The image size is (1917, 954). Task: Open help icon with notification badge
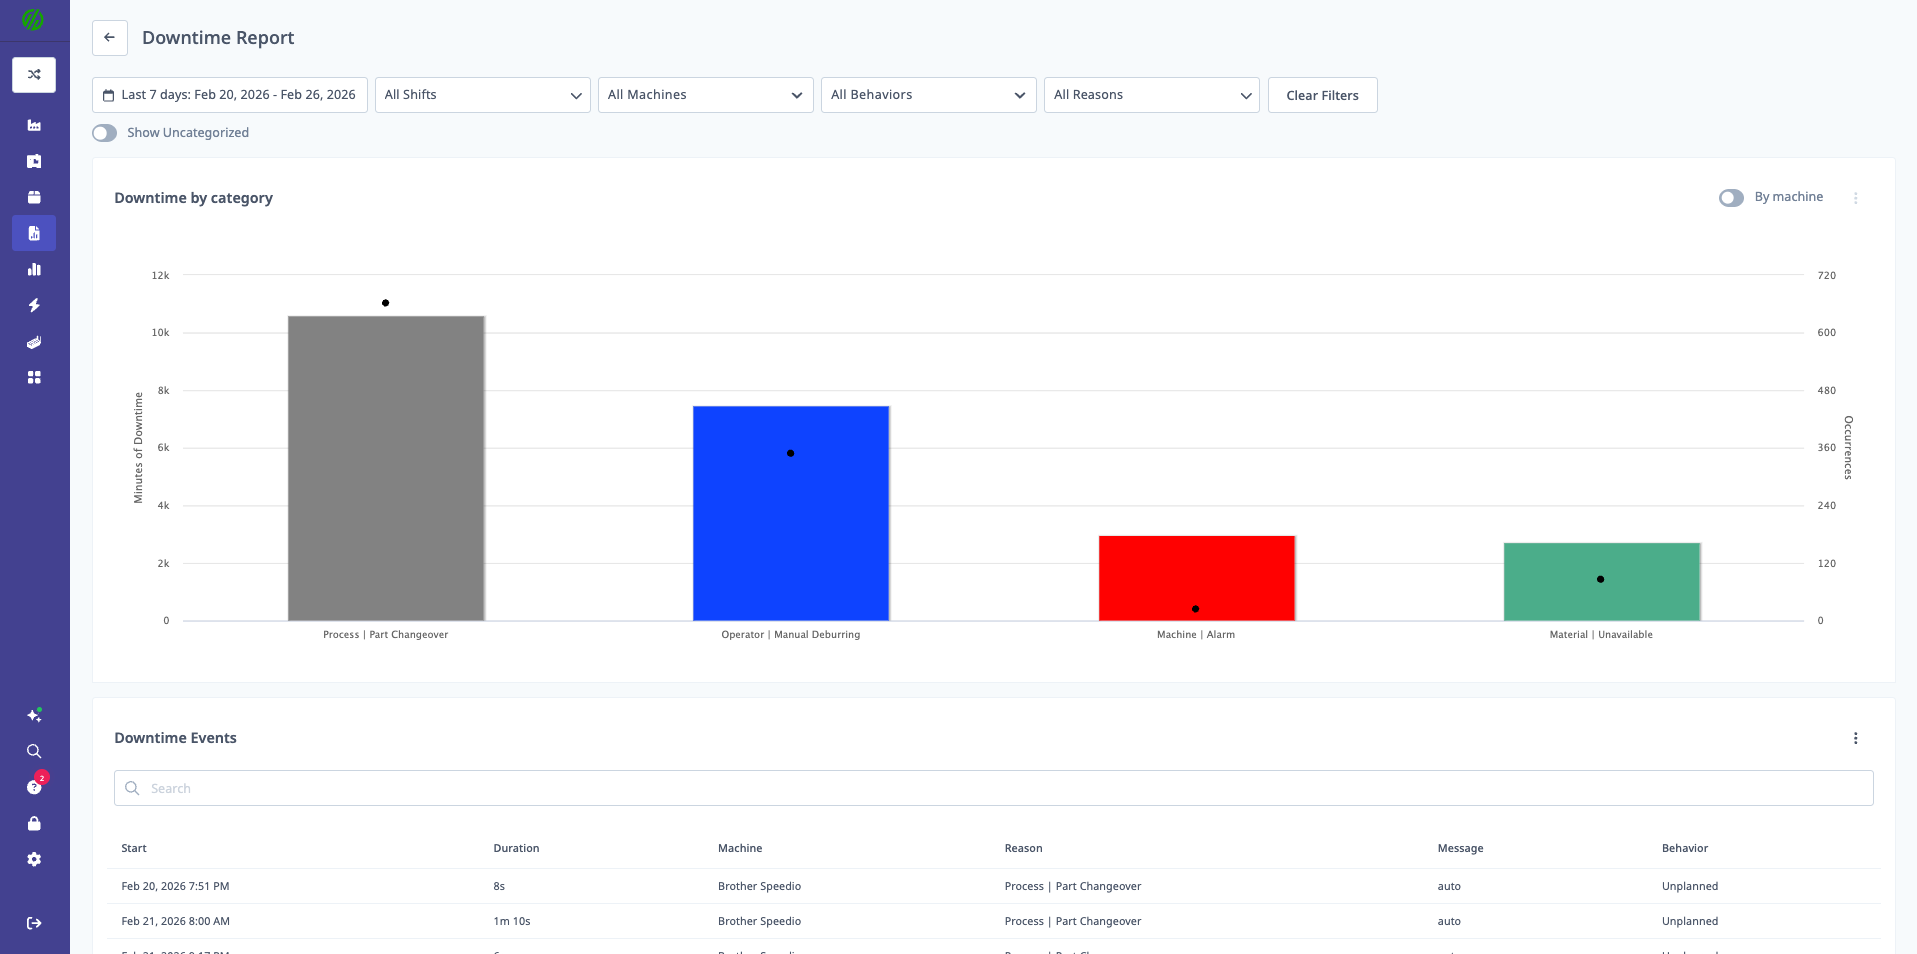pyautogui.click(x=34, y=787)
